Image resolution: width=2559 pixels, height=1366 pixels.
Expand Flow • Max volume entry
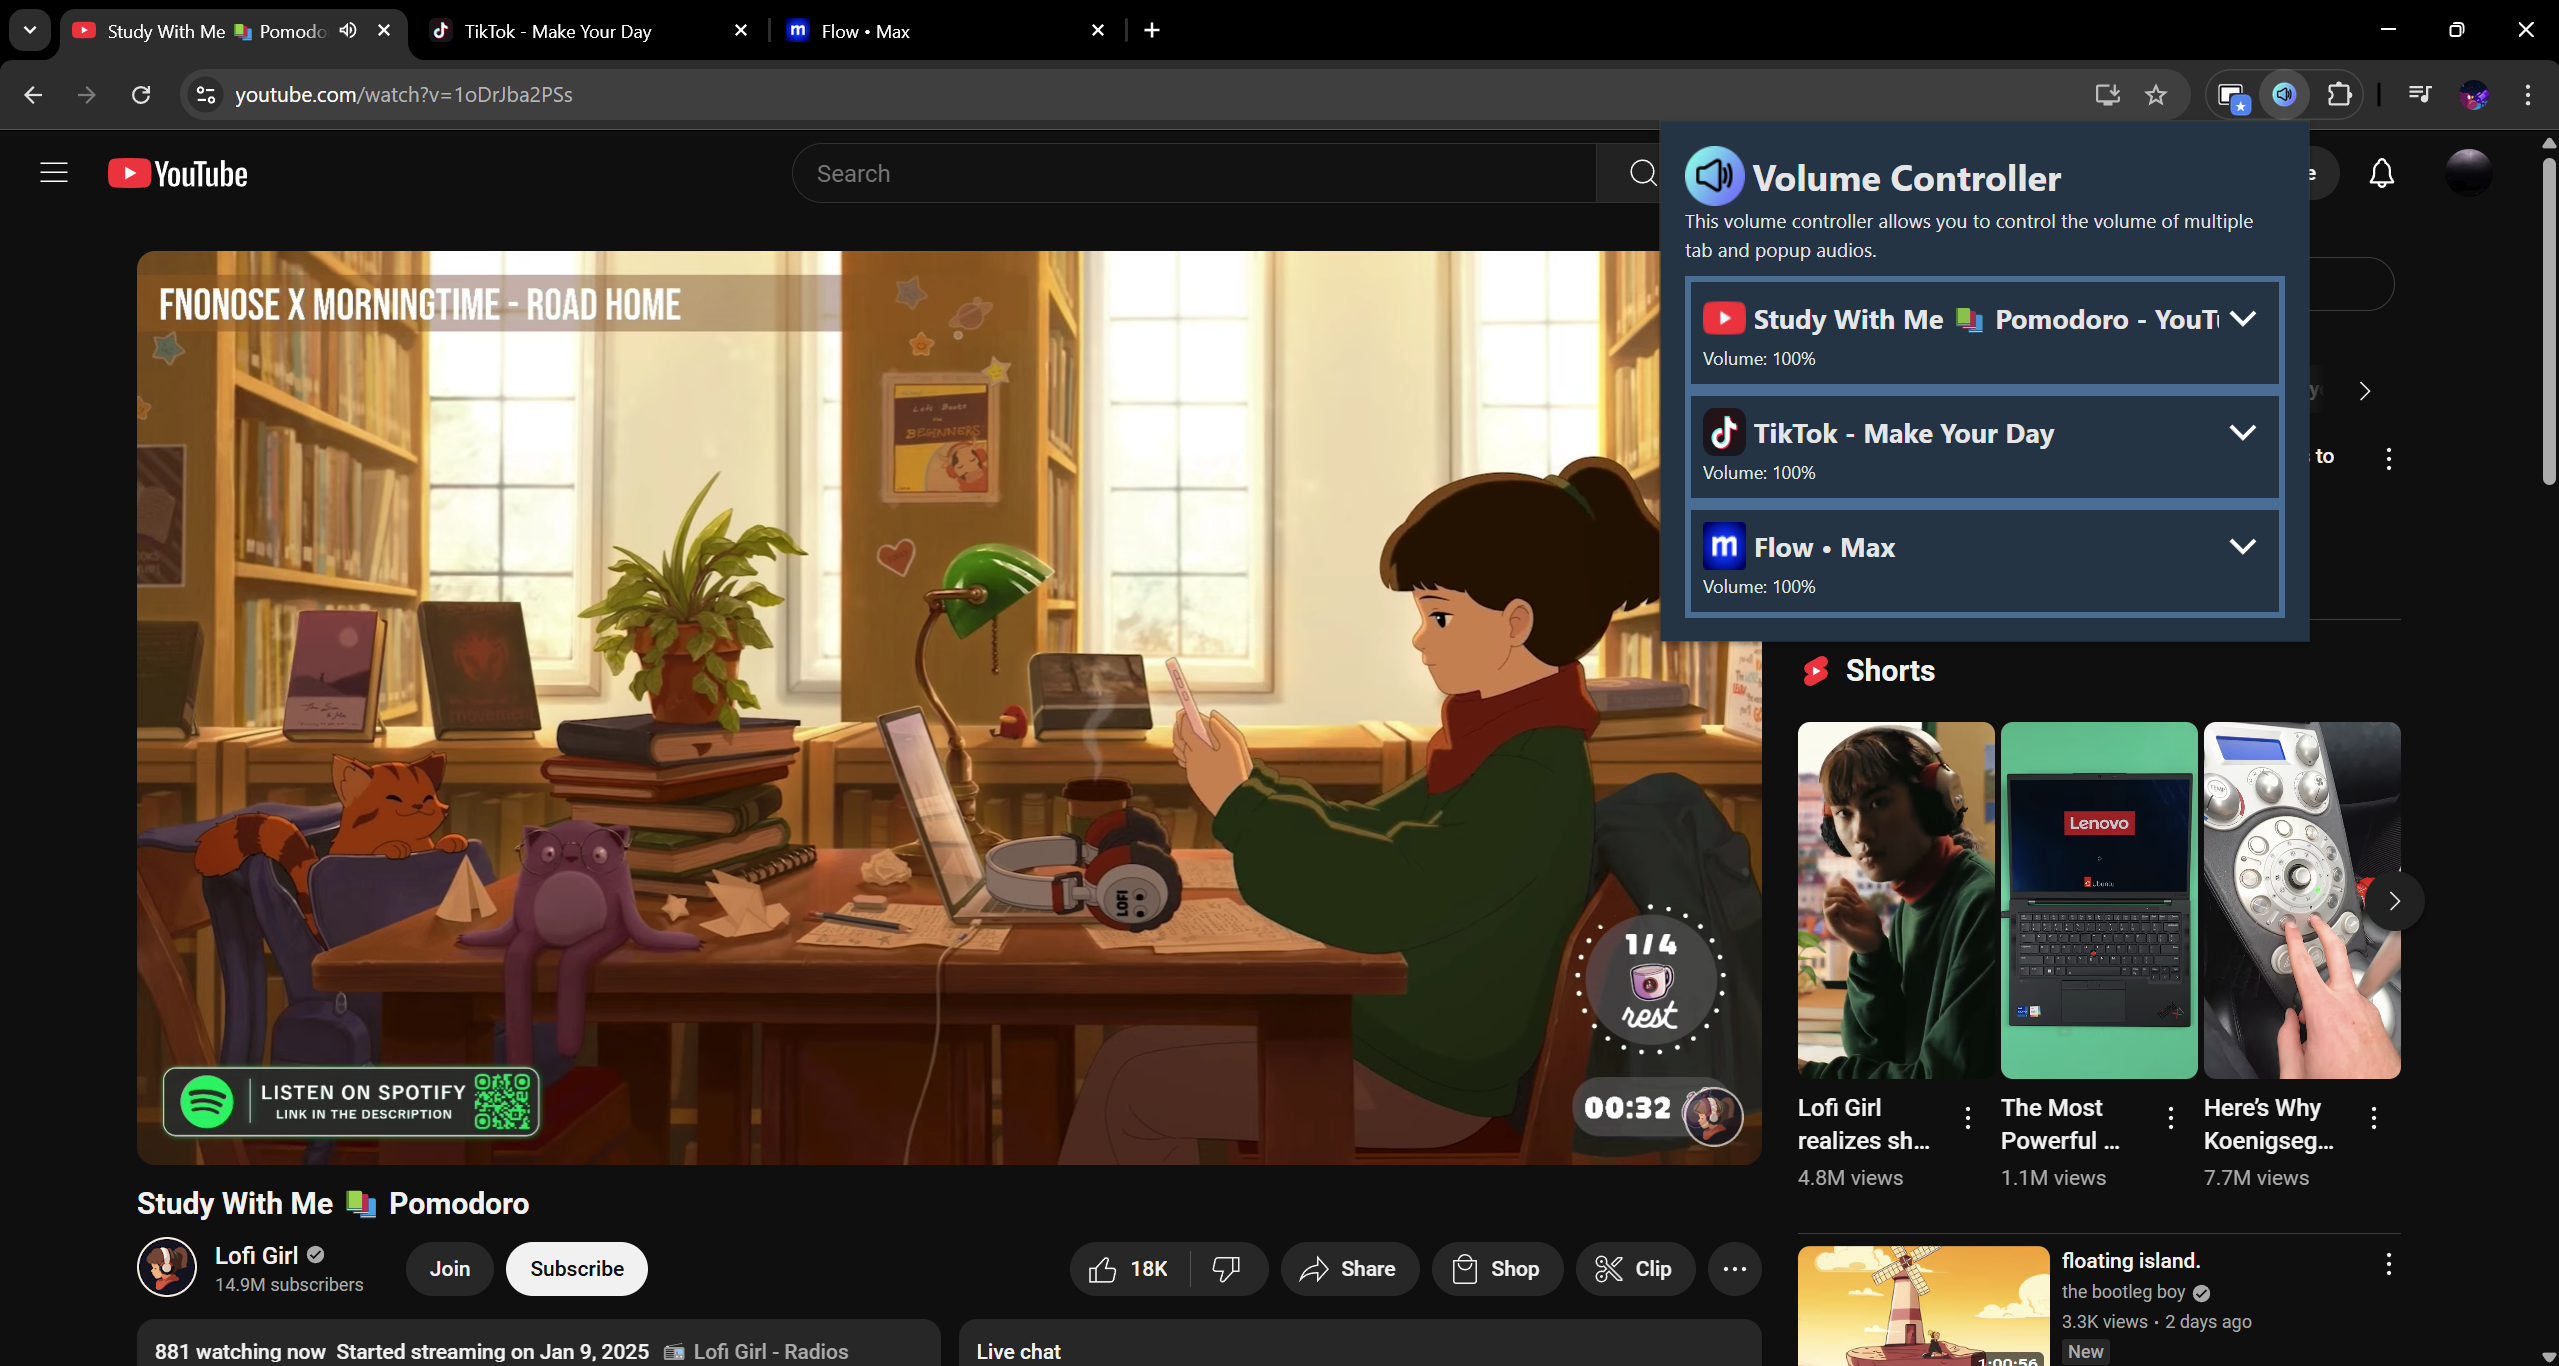click(2243, 547)
